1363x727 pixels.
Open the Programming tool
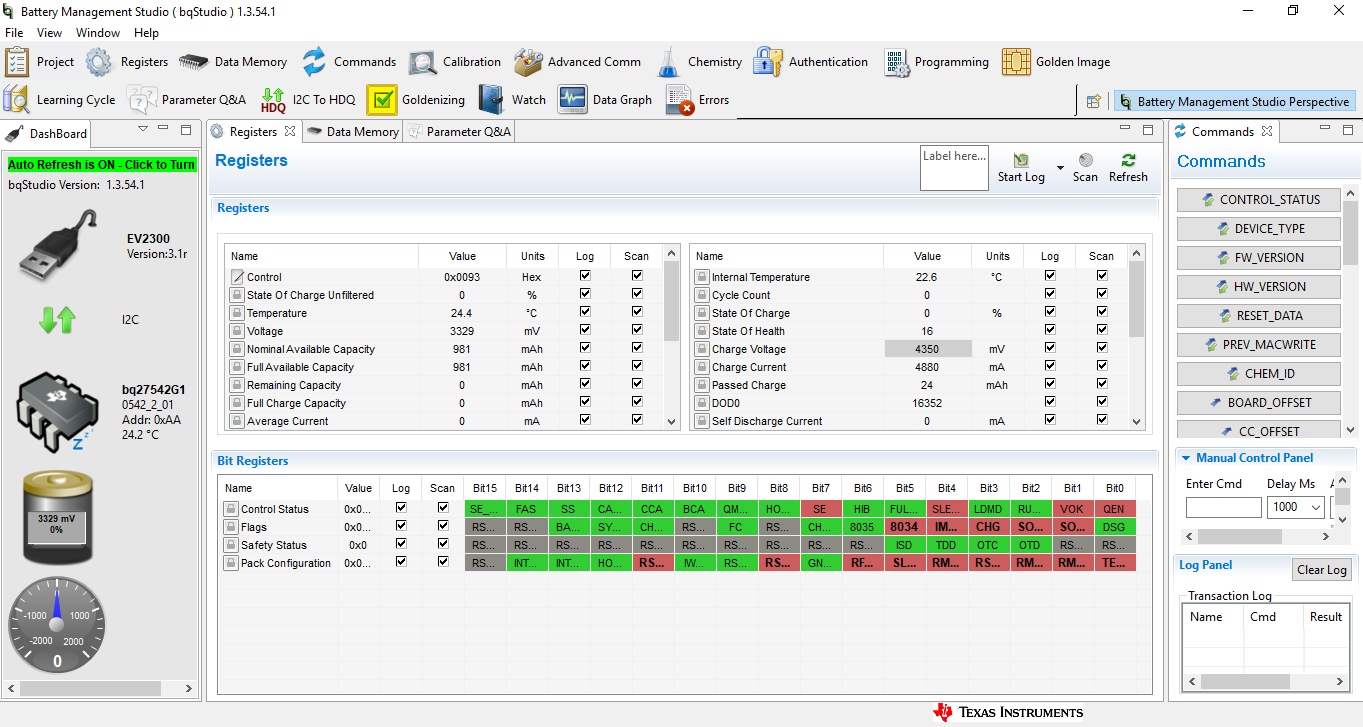(x=896, y=62)
